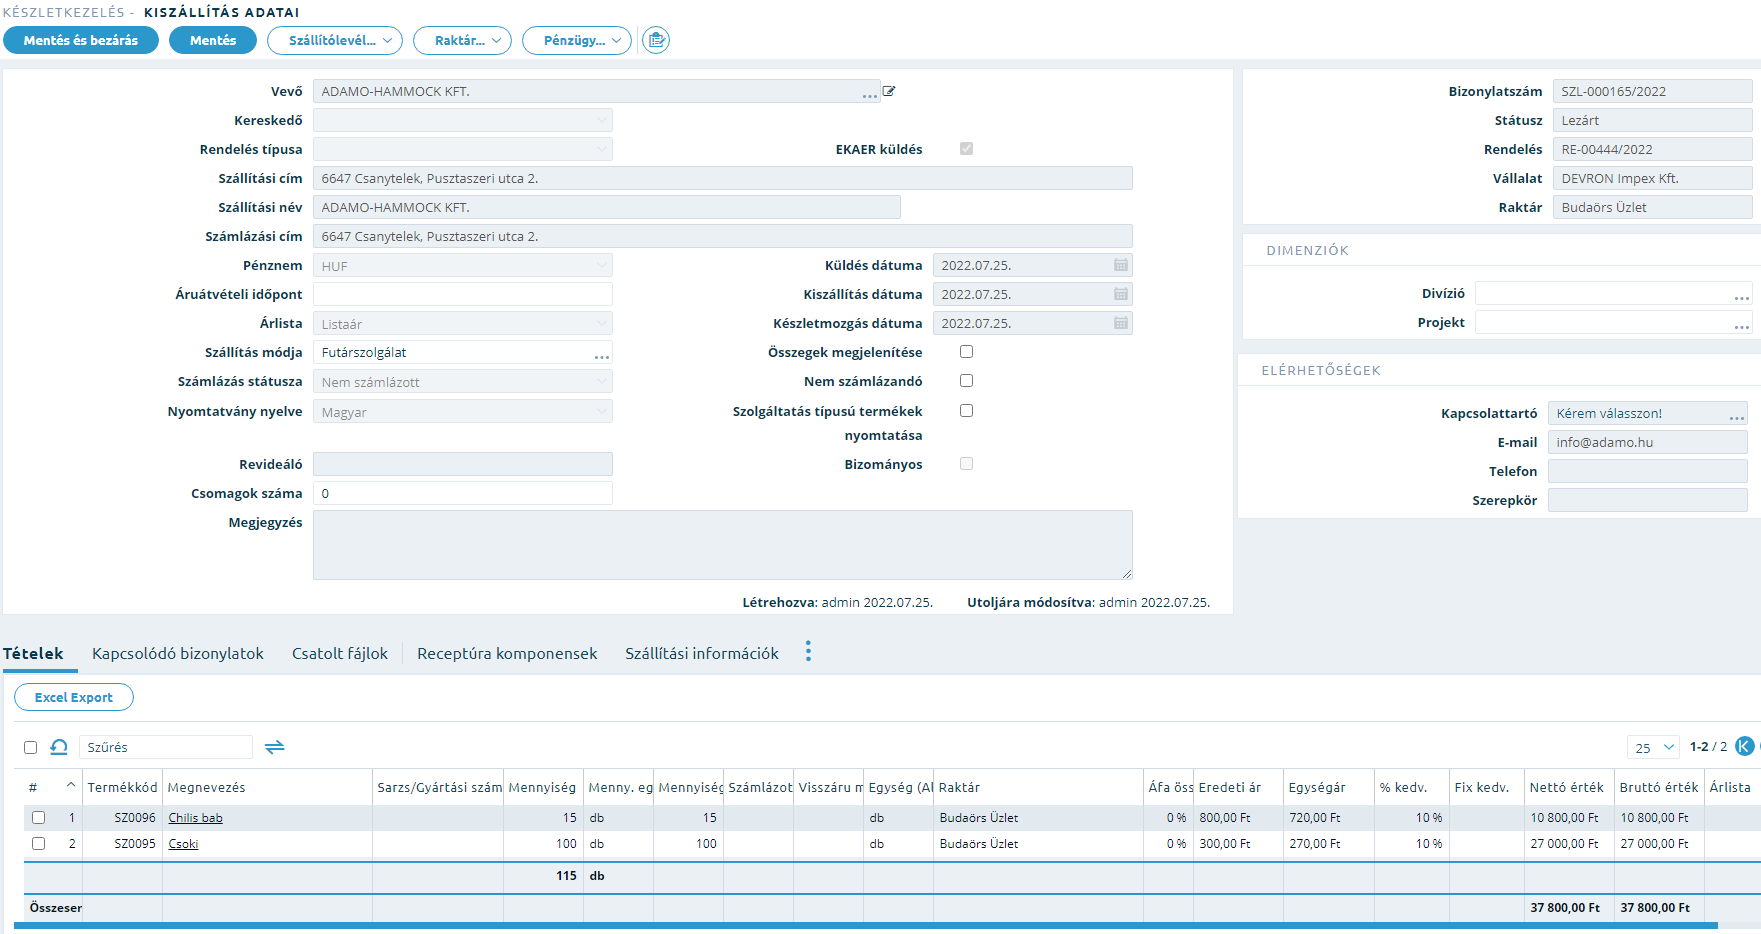Open Kereskedő dropdown
The width and height of the screenshot is (1761, 934).
(463, 120)
